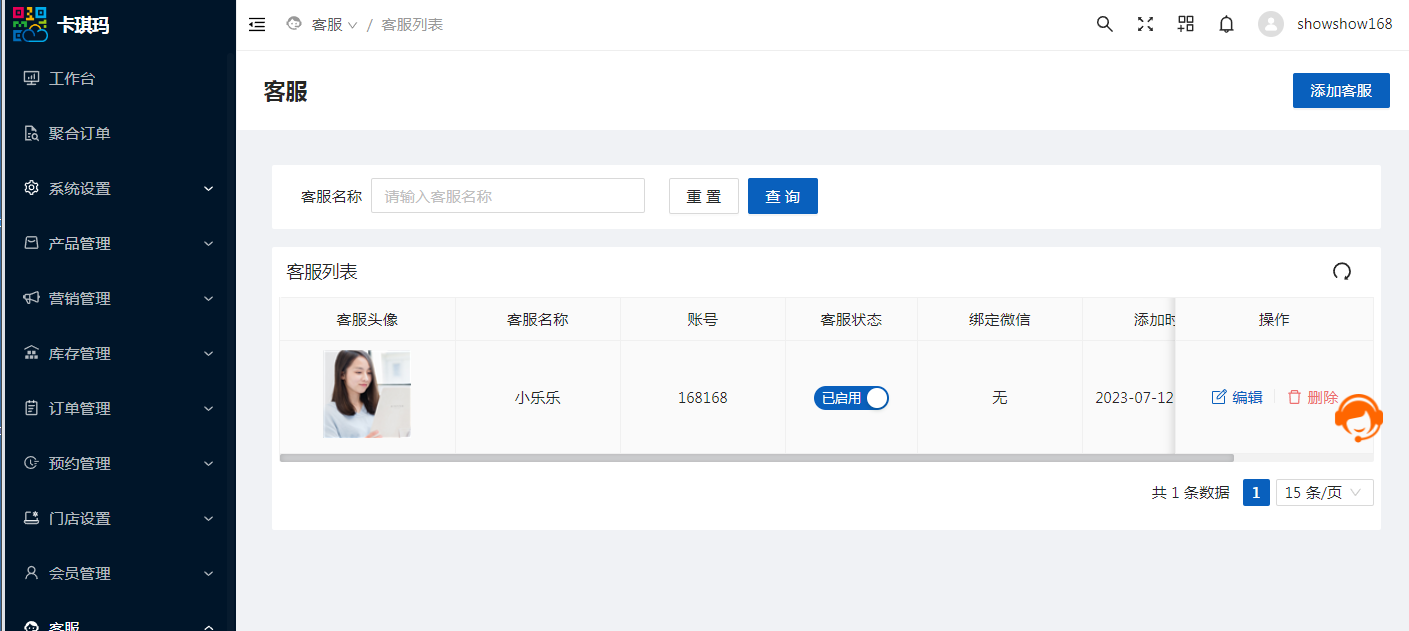
Task: Click the showshow168 user avatar
Action: 1270,25
